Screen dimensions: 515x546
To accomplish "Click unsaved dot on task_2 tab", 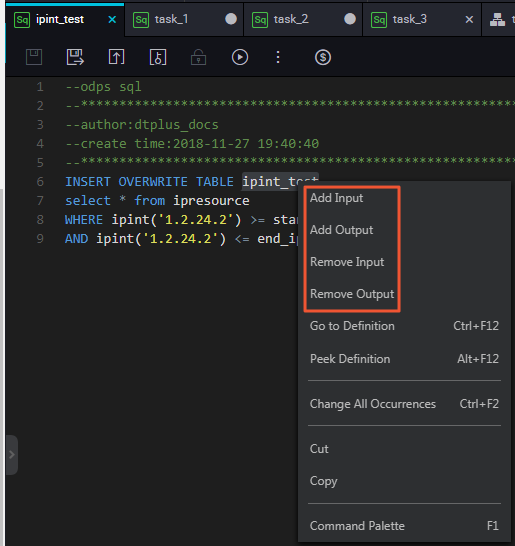I will pyautogui.click(x=350, y=19).
